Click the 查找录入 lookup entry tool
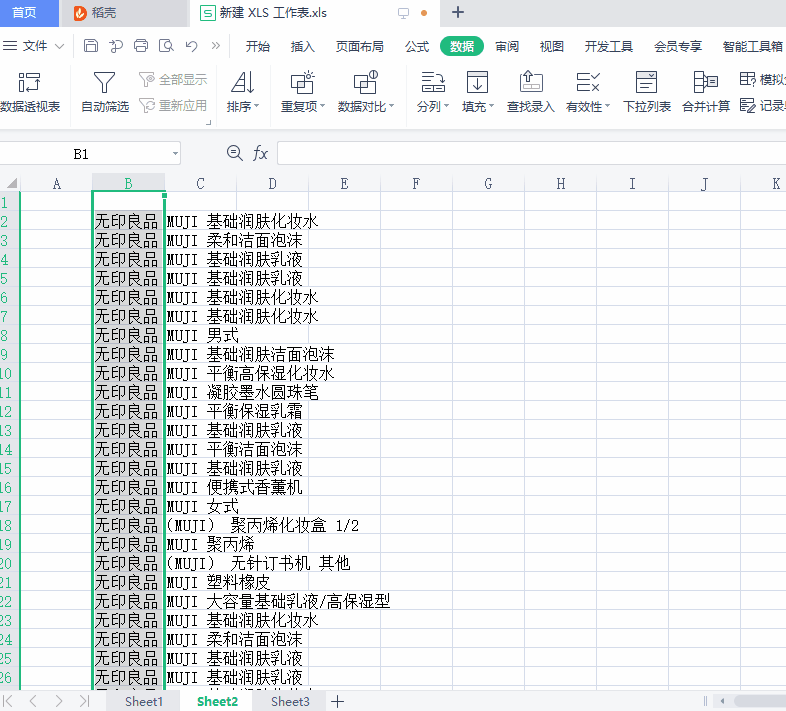This screenshot has height=711, width=786. pos(530,93)
